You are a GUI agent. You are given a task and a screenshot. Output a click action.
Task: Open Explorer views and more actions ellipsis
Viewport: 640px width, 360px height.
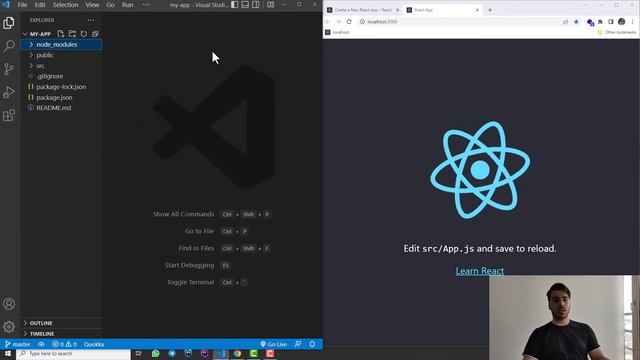[91, 20]
